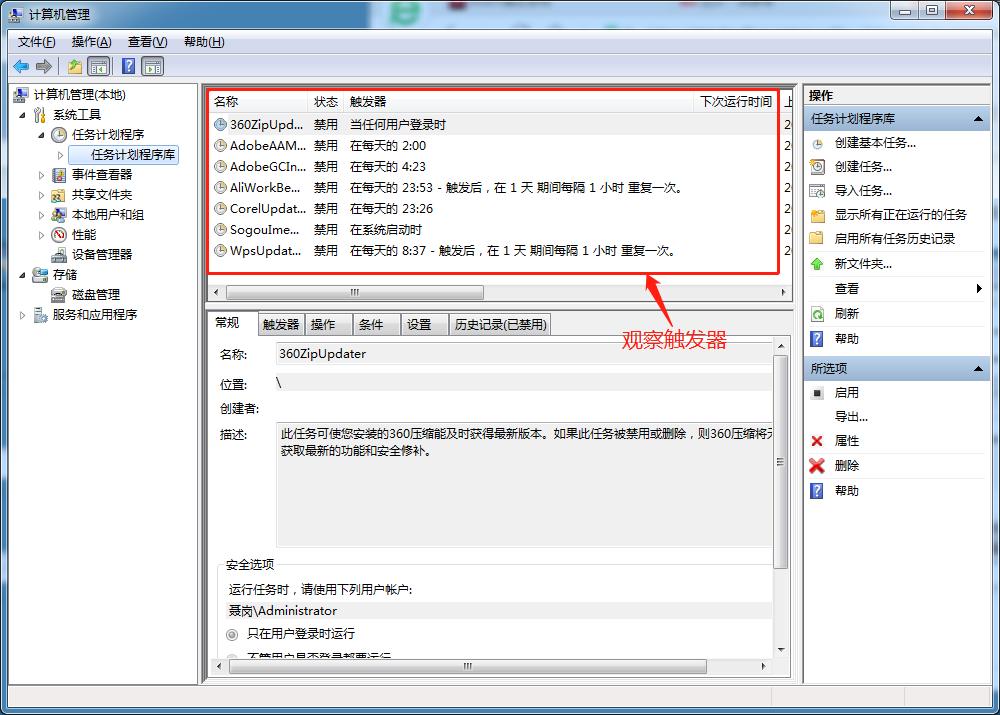Screen dimensions: 1000x715
Task: Select the 360ZipUpd... task row
Action: pos(493,124)
